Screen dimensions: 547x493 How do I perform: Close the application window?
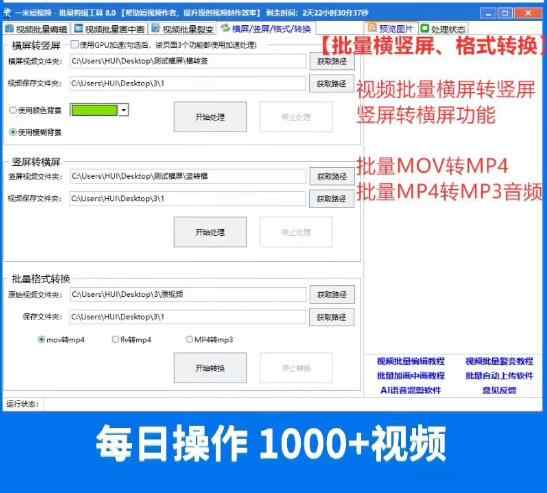[528, 13]
